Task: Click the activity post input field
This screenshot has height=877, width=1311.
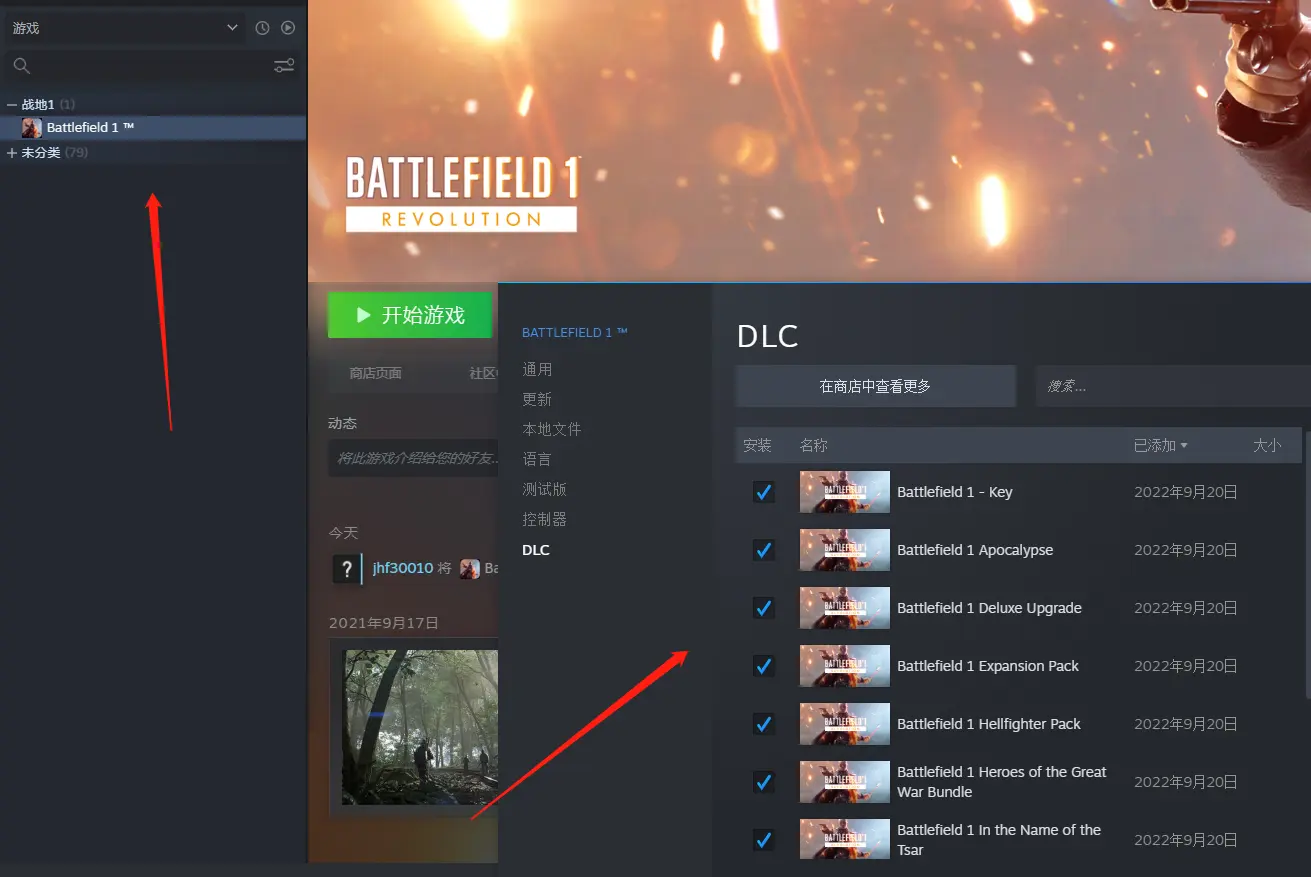Action: click(413, 458)
